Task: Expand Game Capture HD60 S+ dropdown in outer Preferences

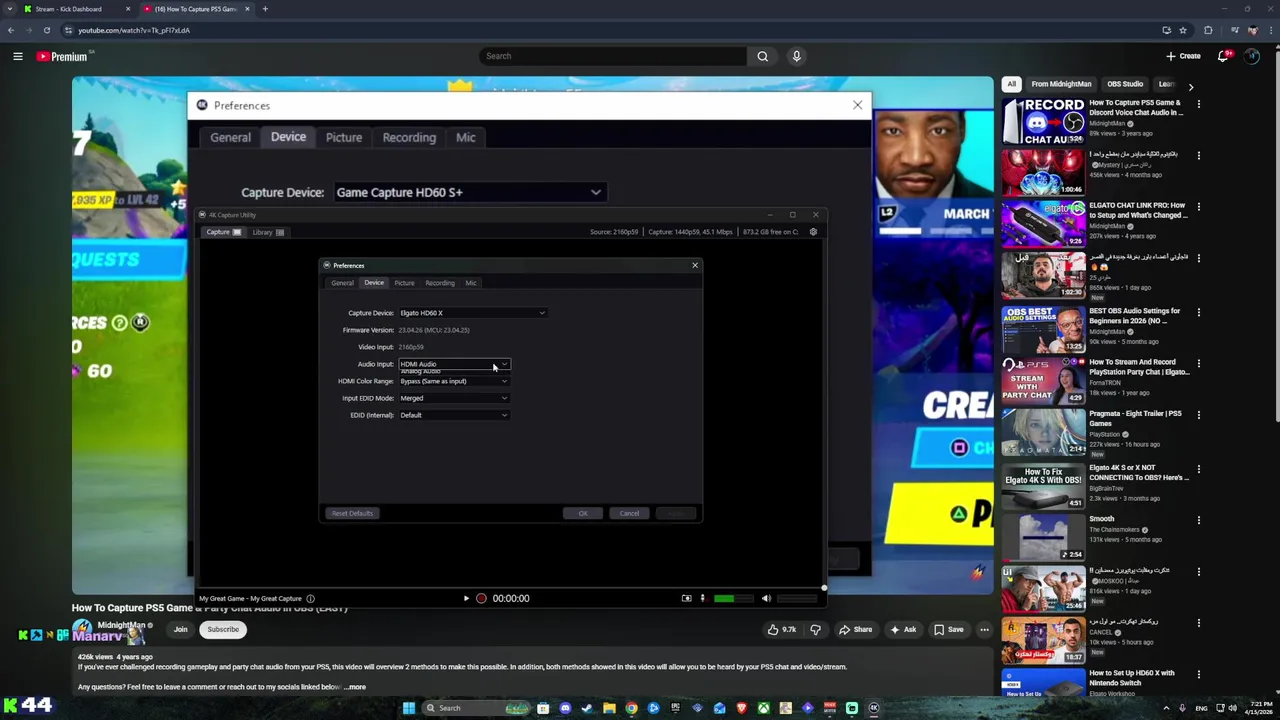Action: [469, 192]
